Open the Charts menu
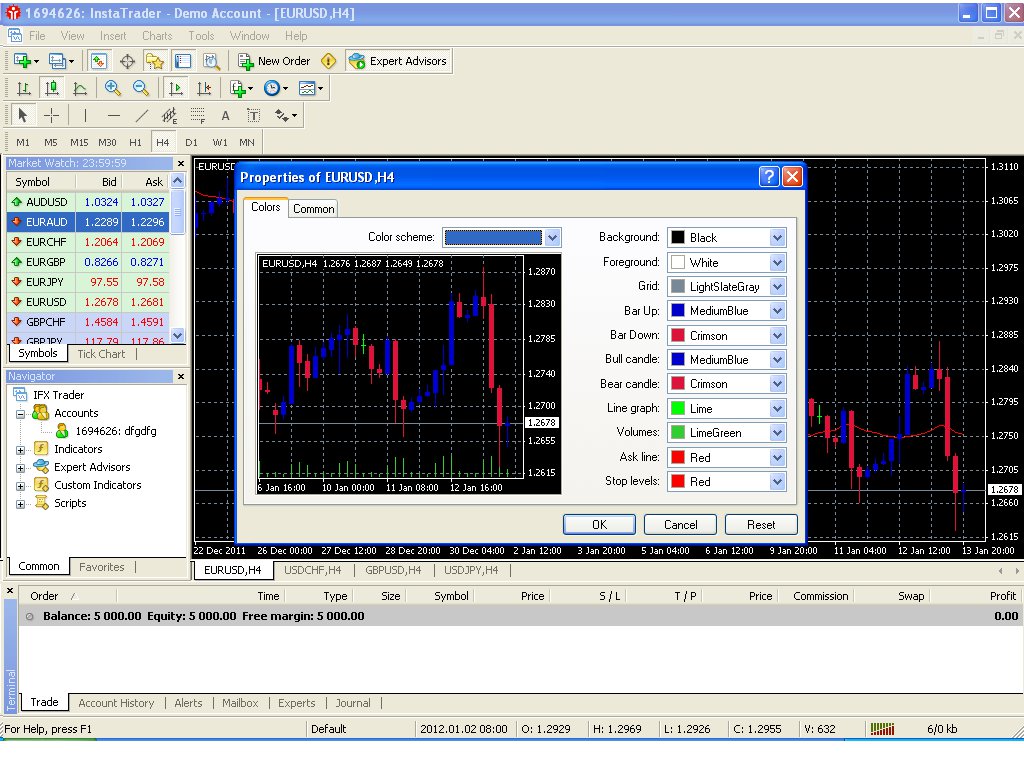 pos(156,35)
